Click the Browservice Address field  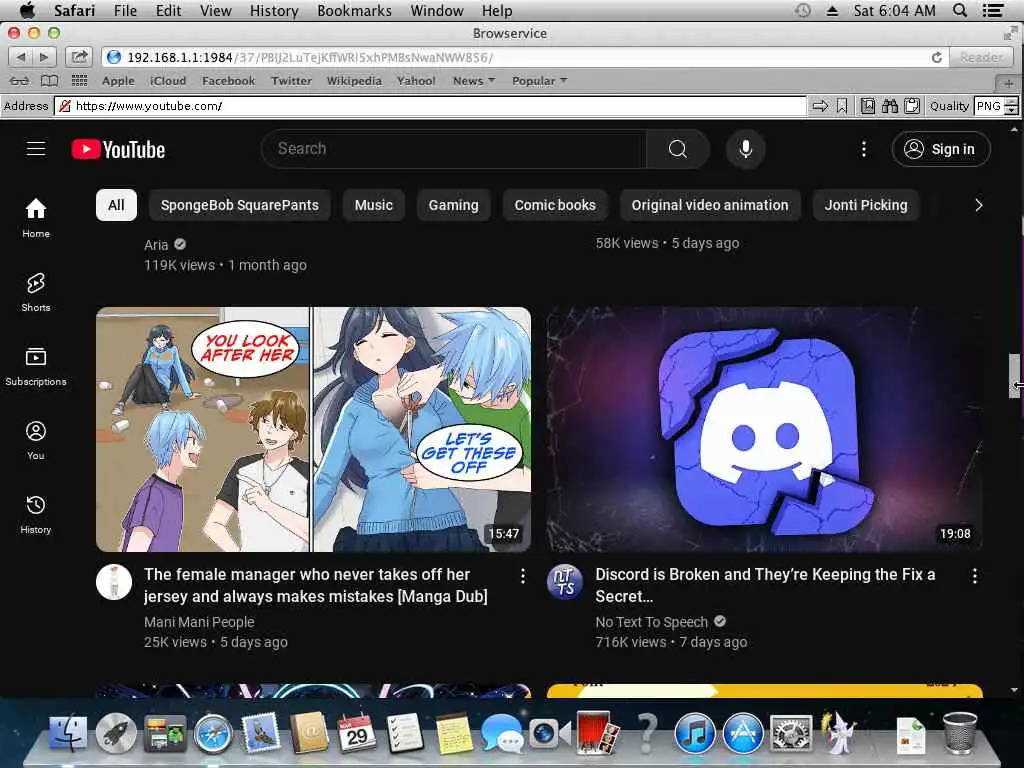pos(431,106)
